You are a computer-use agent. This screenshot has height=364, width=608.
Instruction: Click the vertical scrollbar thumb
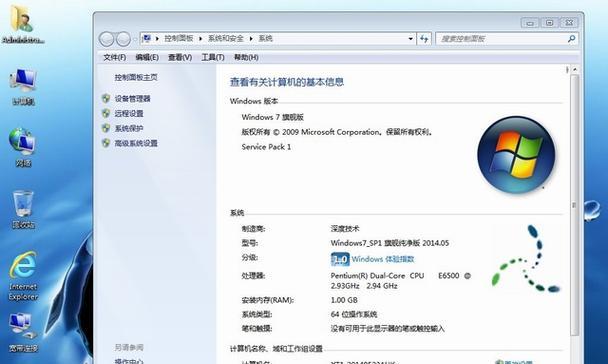pos(575,205)
